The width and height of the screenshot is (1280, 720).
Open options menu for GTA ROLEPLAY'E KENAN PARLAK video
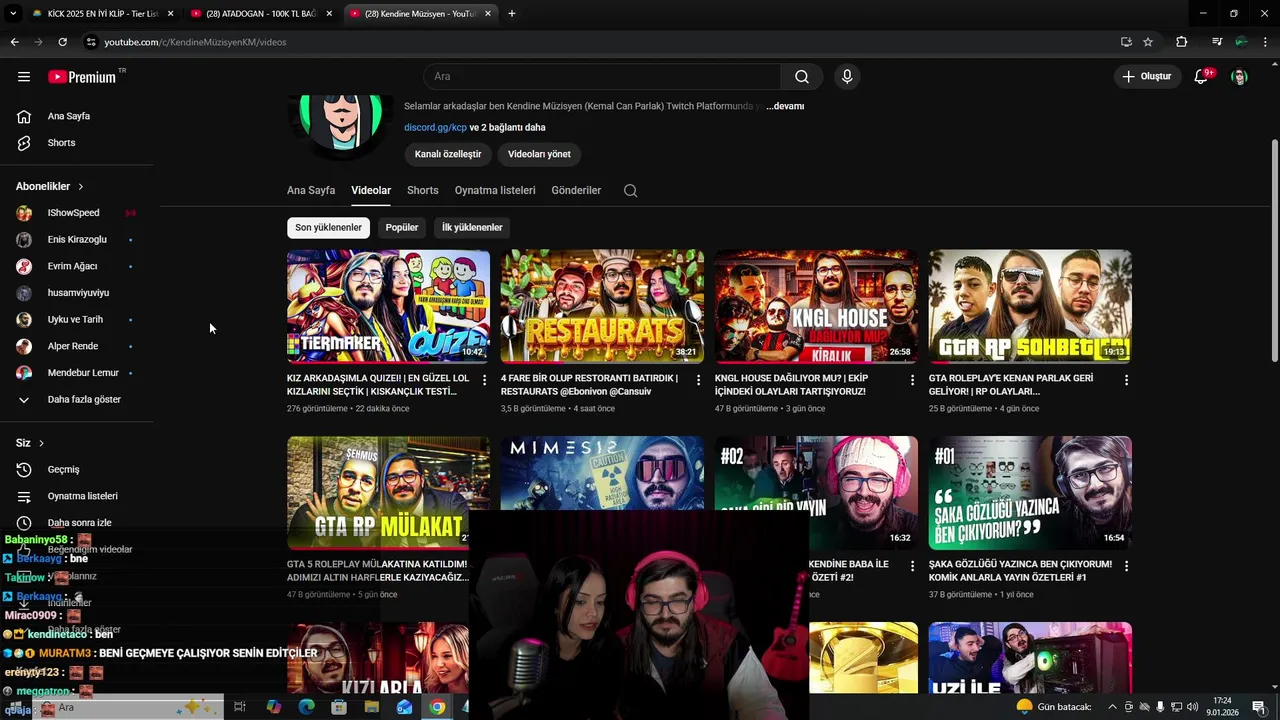1126,380
